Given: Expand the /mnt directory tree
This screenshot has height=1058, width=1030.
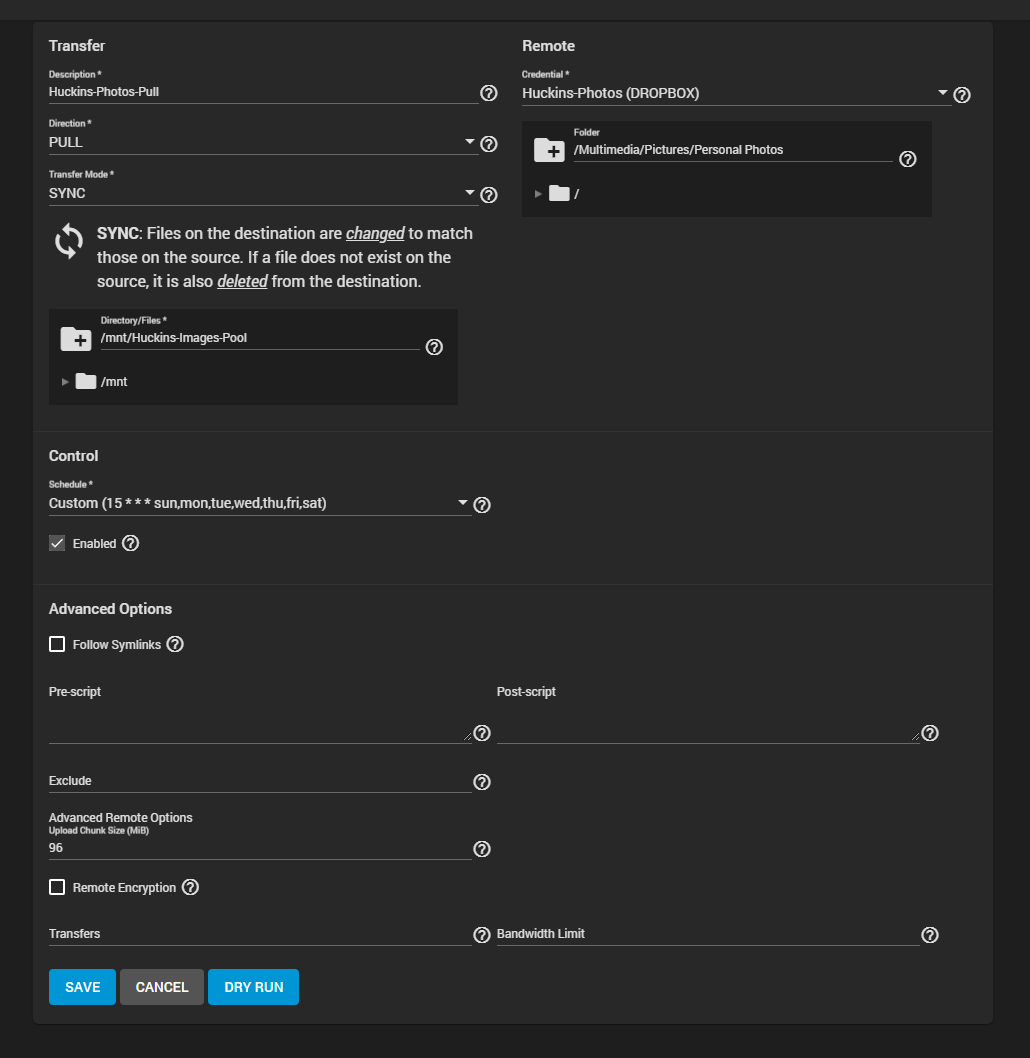Looking at the screenshot, I should tap(64, 381).
